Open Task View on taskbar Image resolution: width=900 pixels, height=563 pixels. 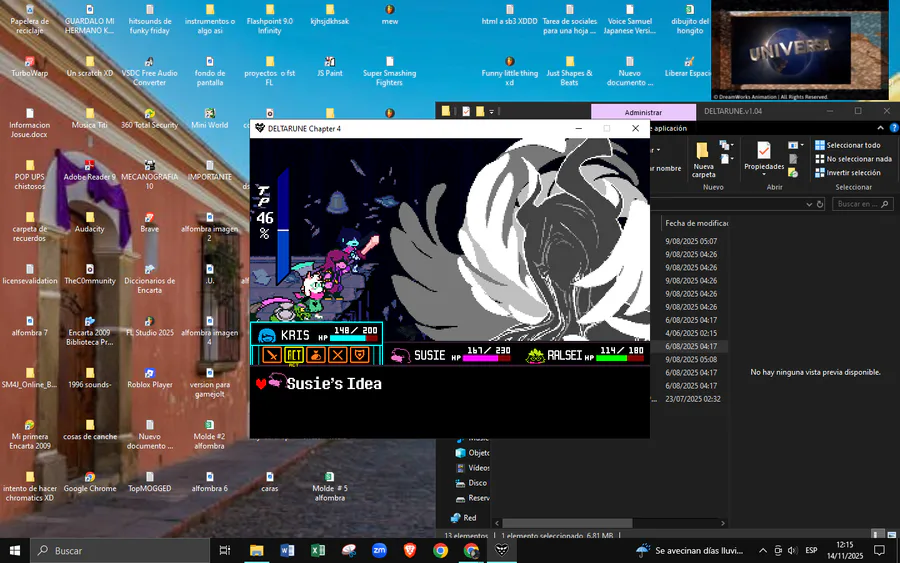pyautogui.click(x=225, y=550)
